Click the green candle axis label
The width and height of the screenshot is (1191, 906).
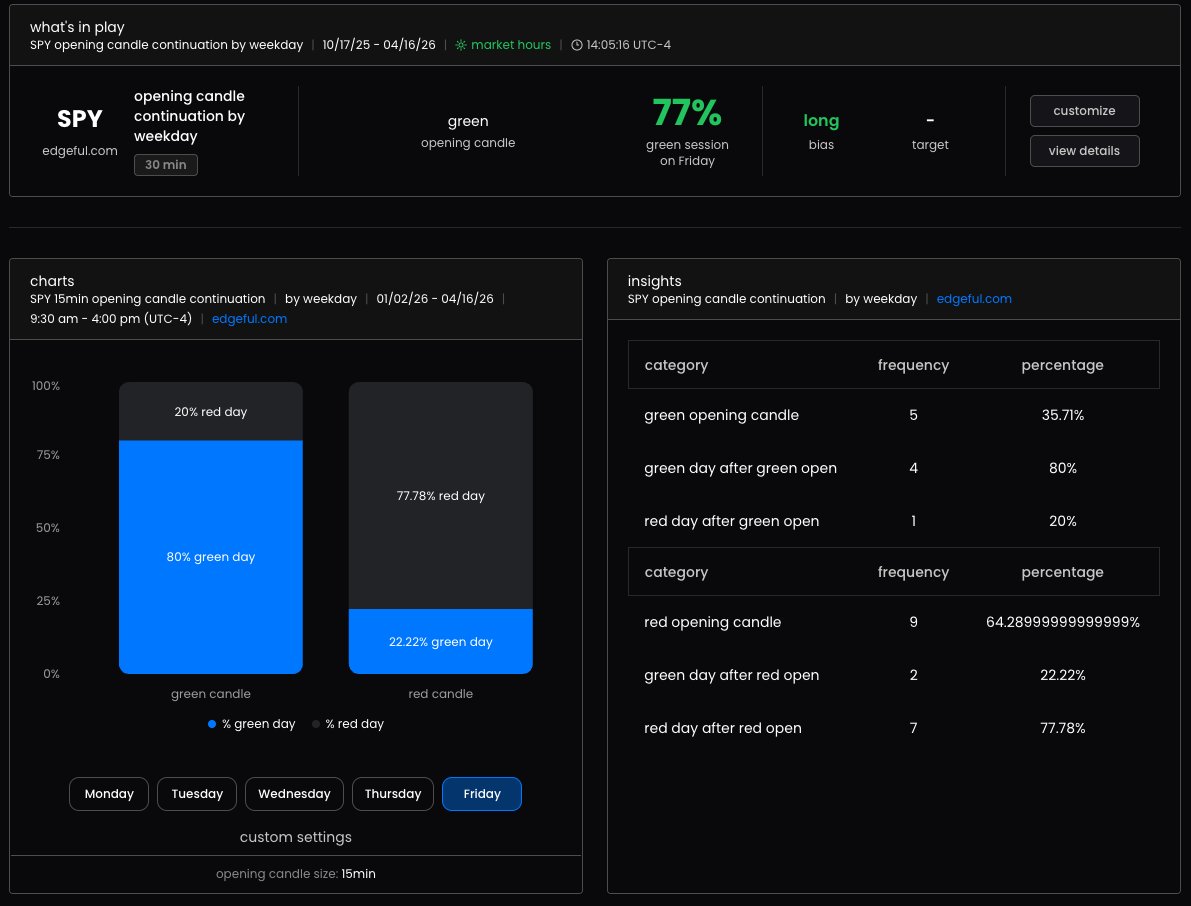(211, 694)
